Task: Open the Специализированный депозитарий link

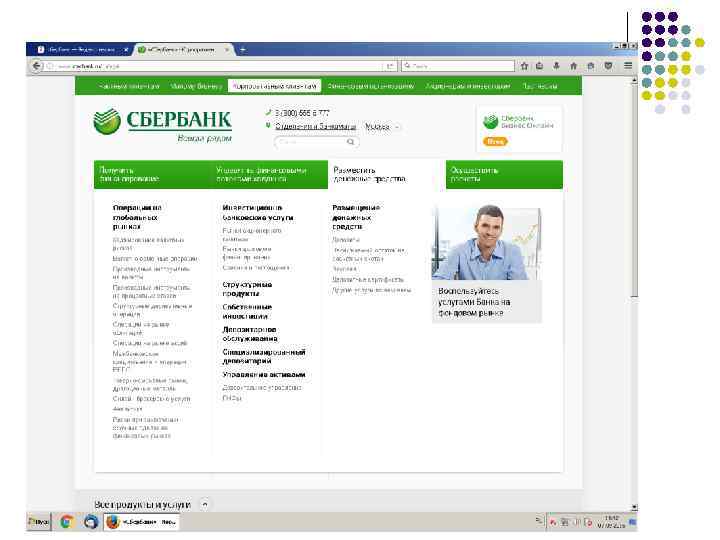Action: (x=264, y=356)
